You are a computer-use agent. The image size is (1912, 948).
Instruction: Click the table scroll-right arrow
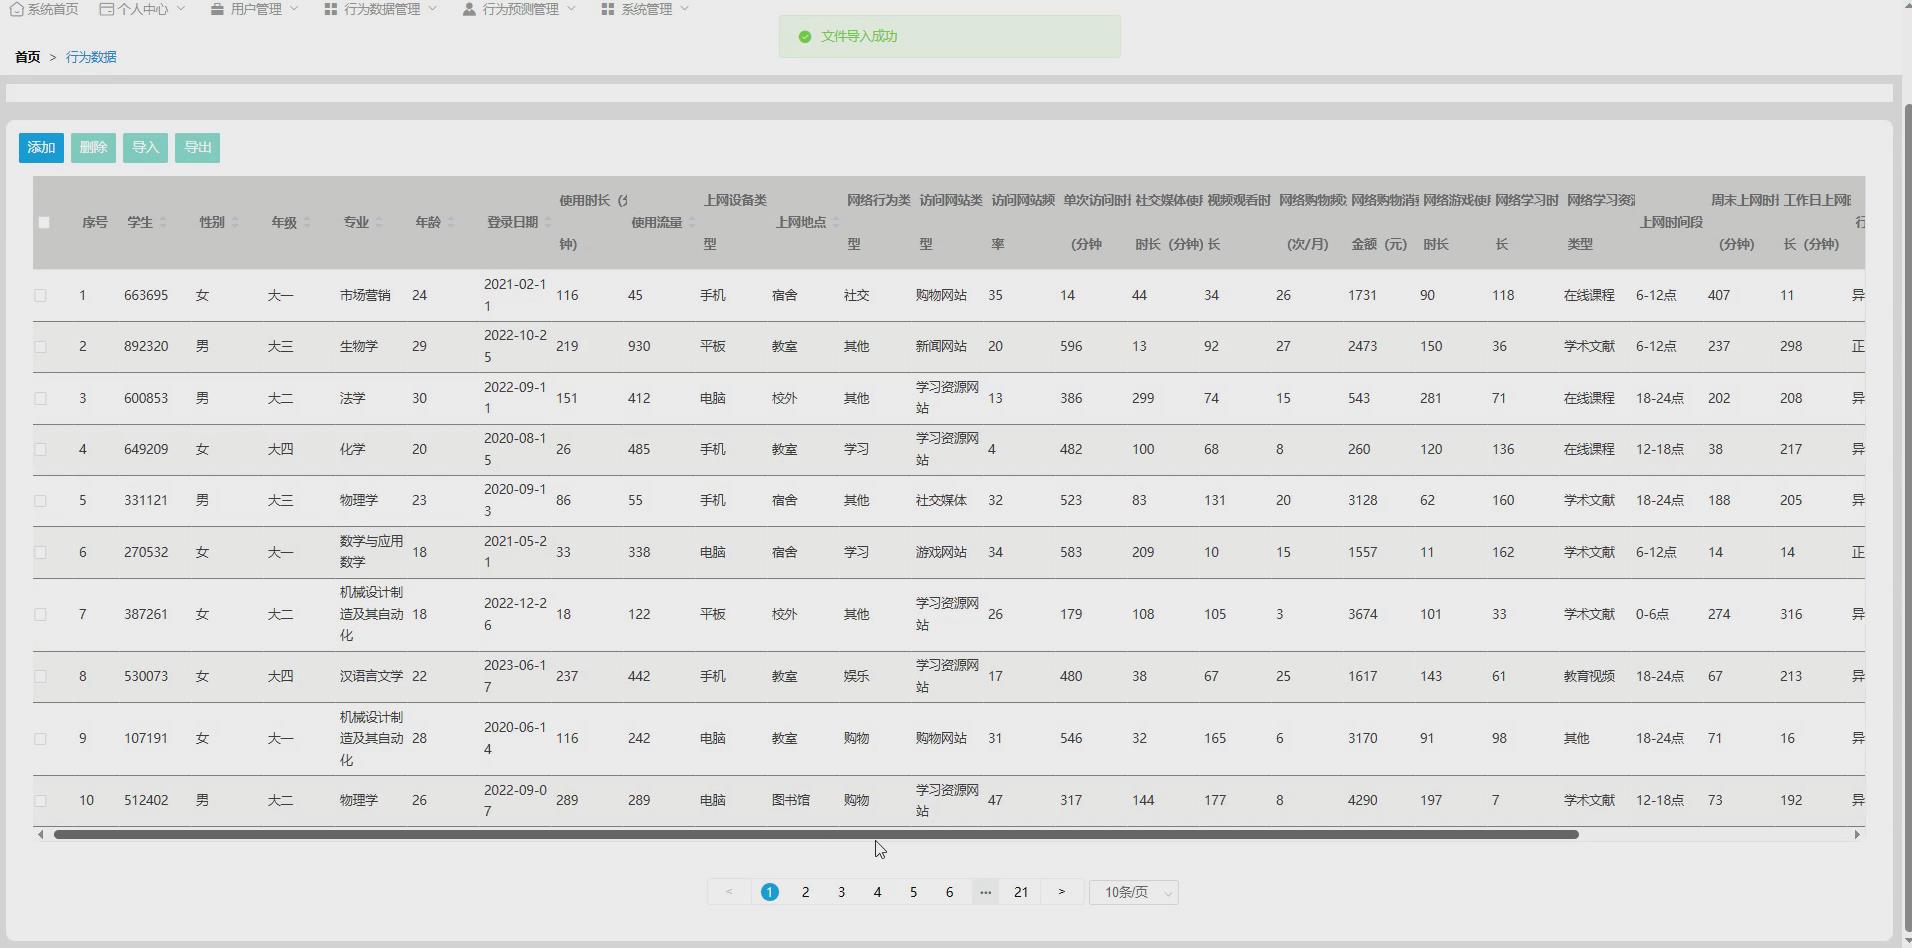(1858, 834)
